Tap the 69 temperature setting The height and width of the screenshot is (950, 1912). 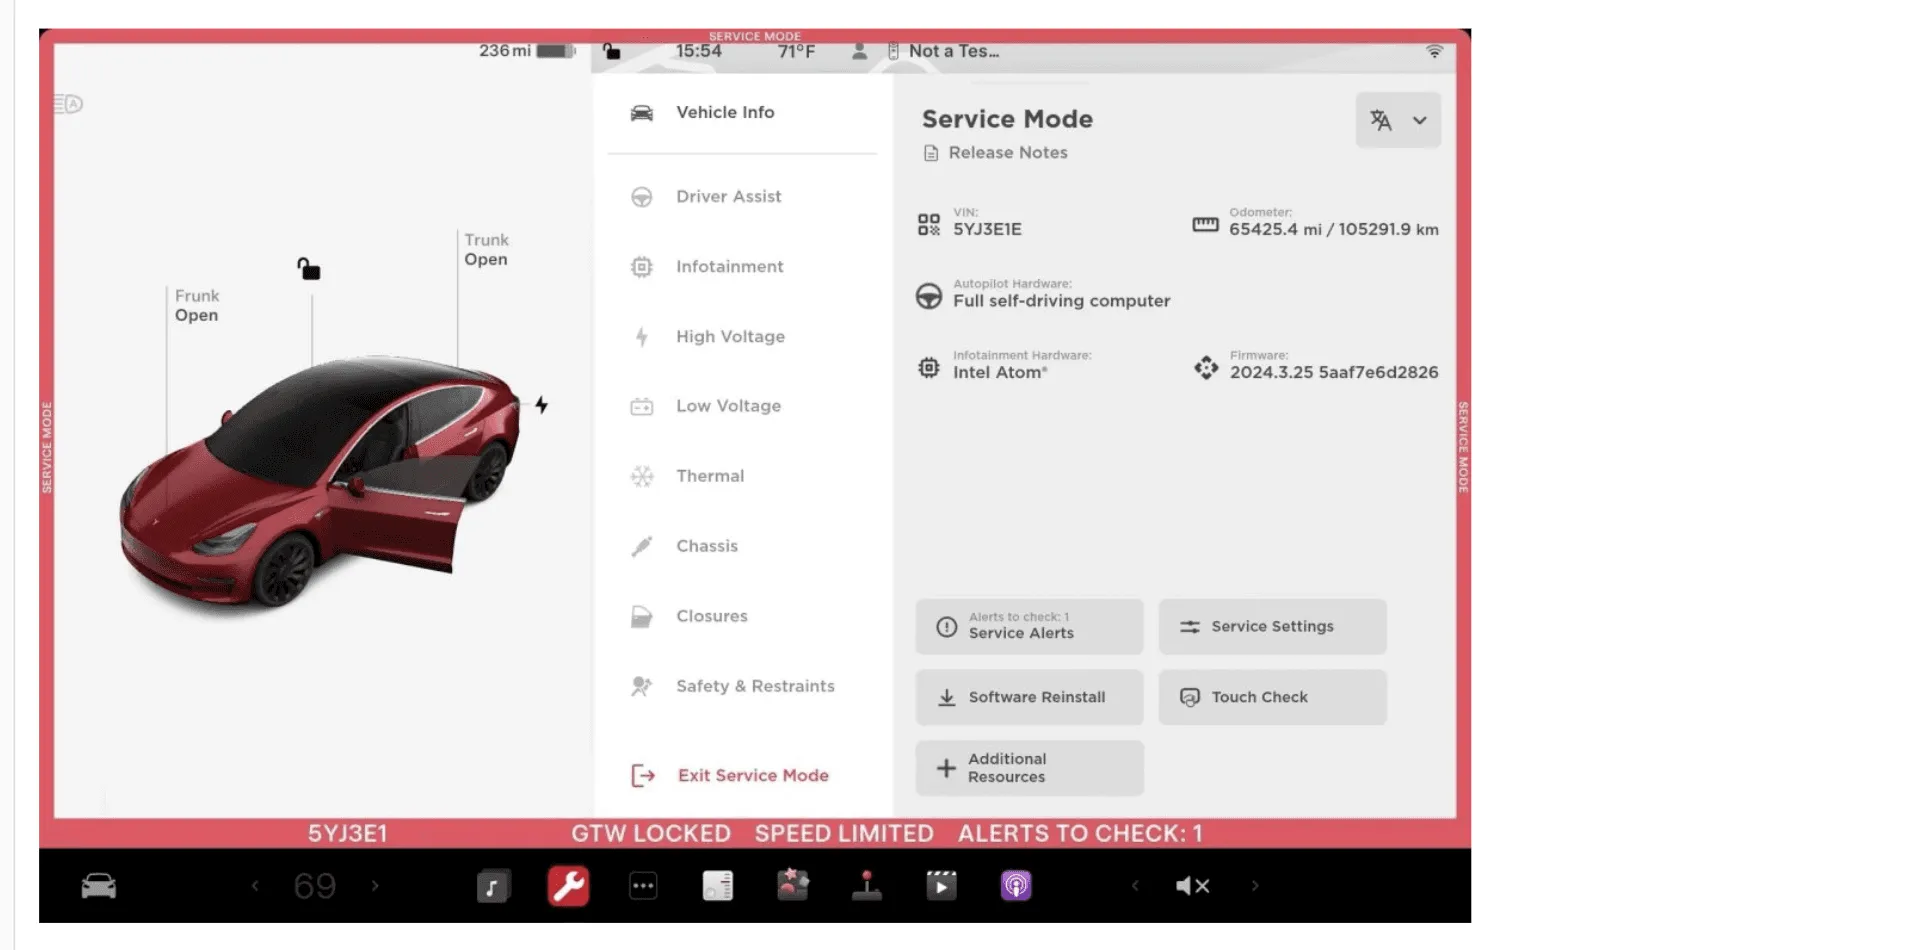coord(315,886)
